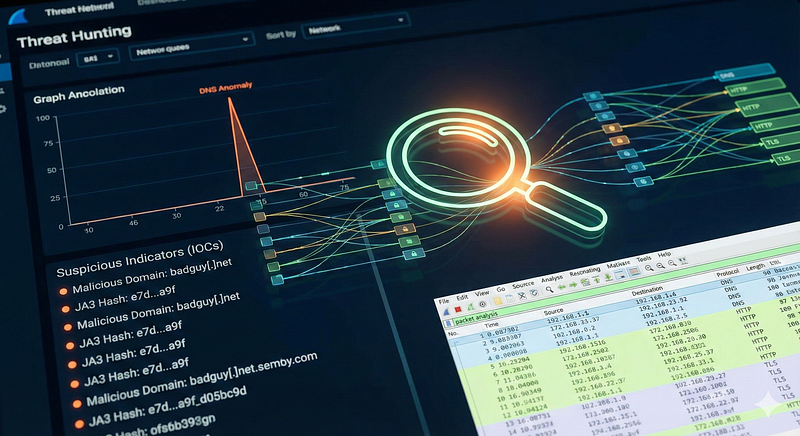Click the filter bookmark icon beside packet analysis
This screenshot has width=800, height=436.
coord(448,323)
